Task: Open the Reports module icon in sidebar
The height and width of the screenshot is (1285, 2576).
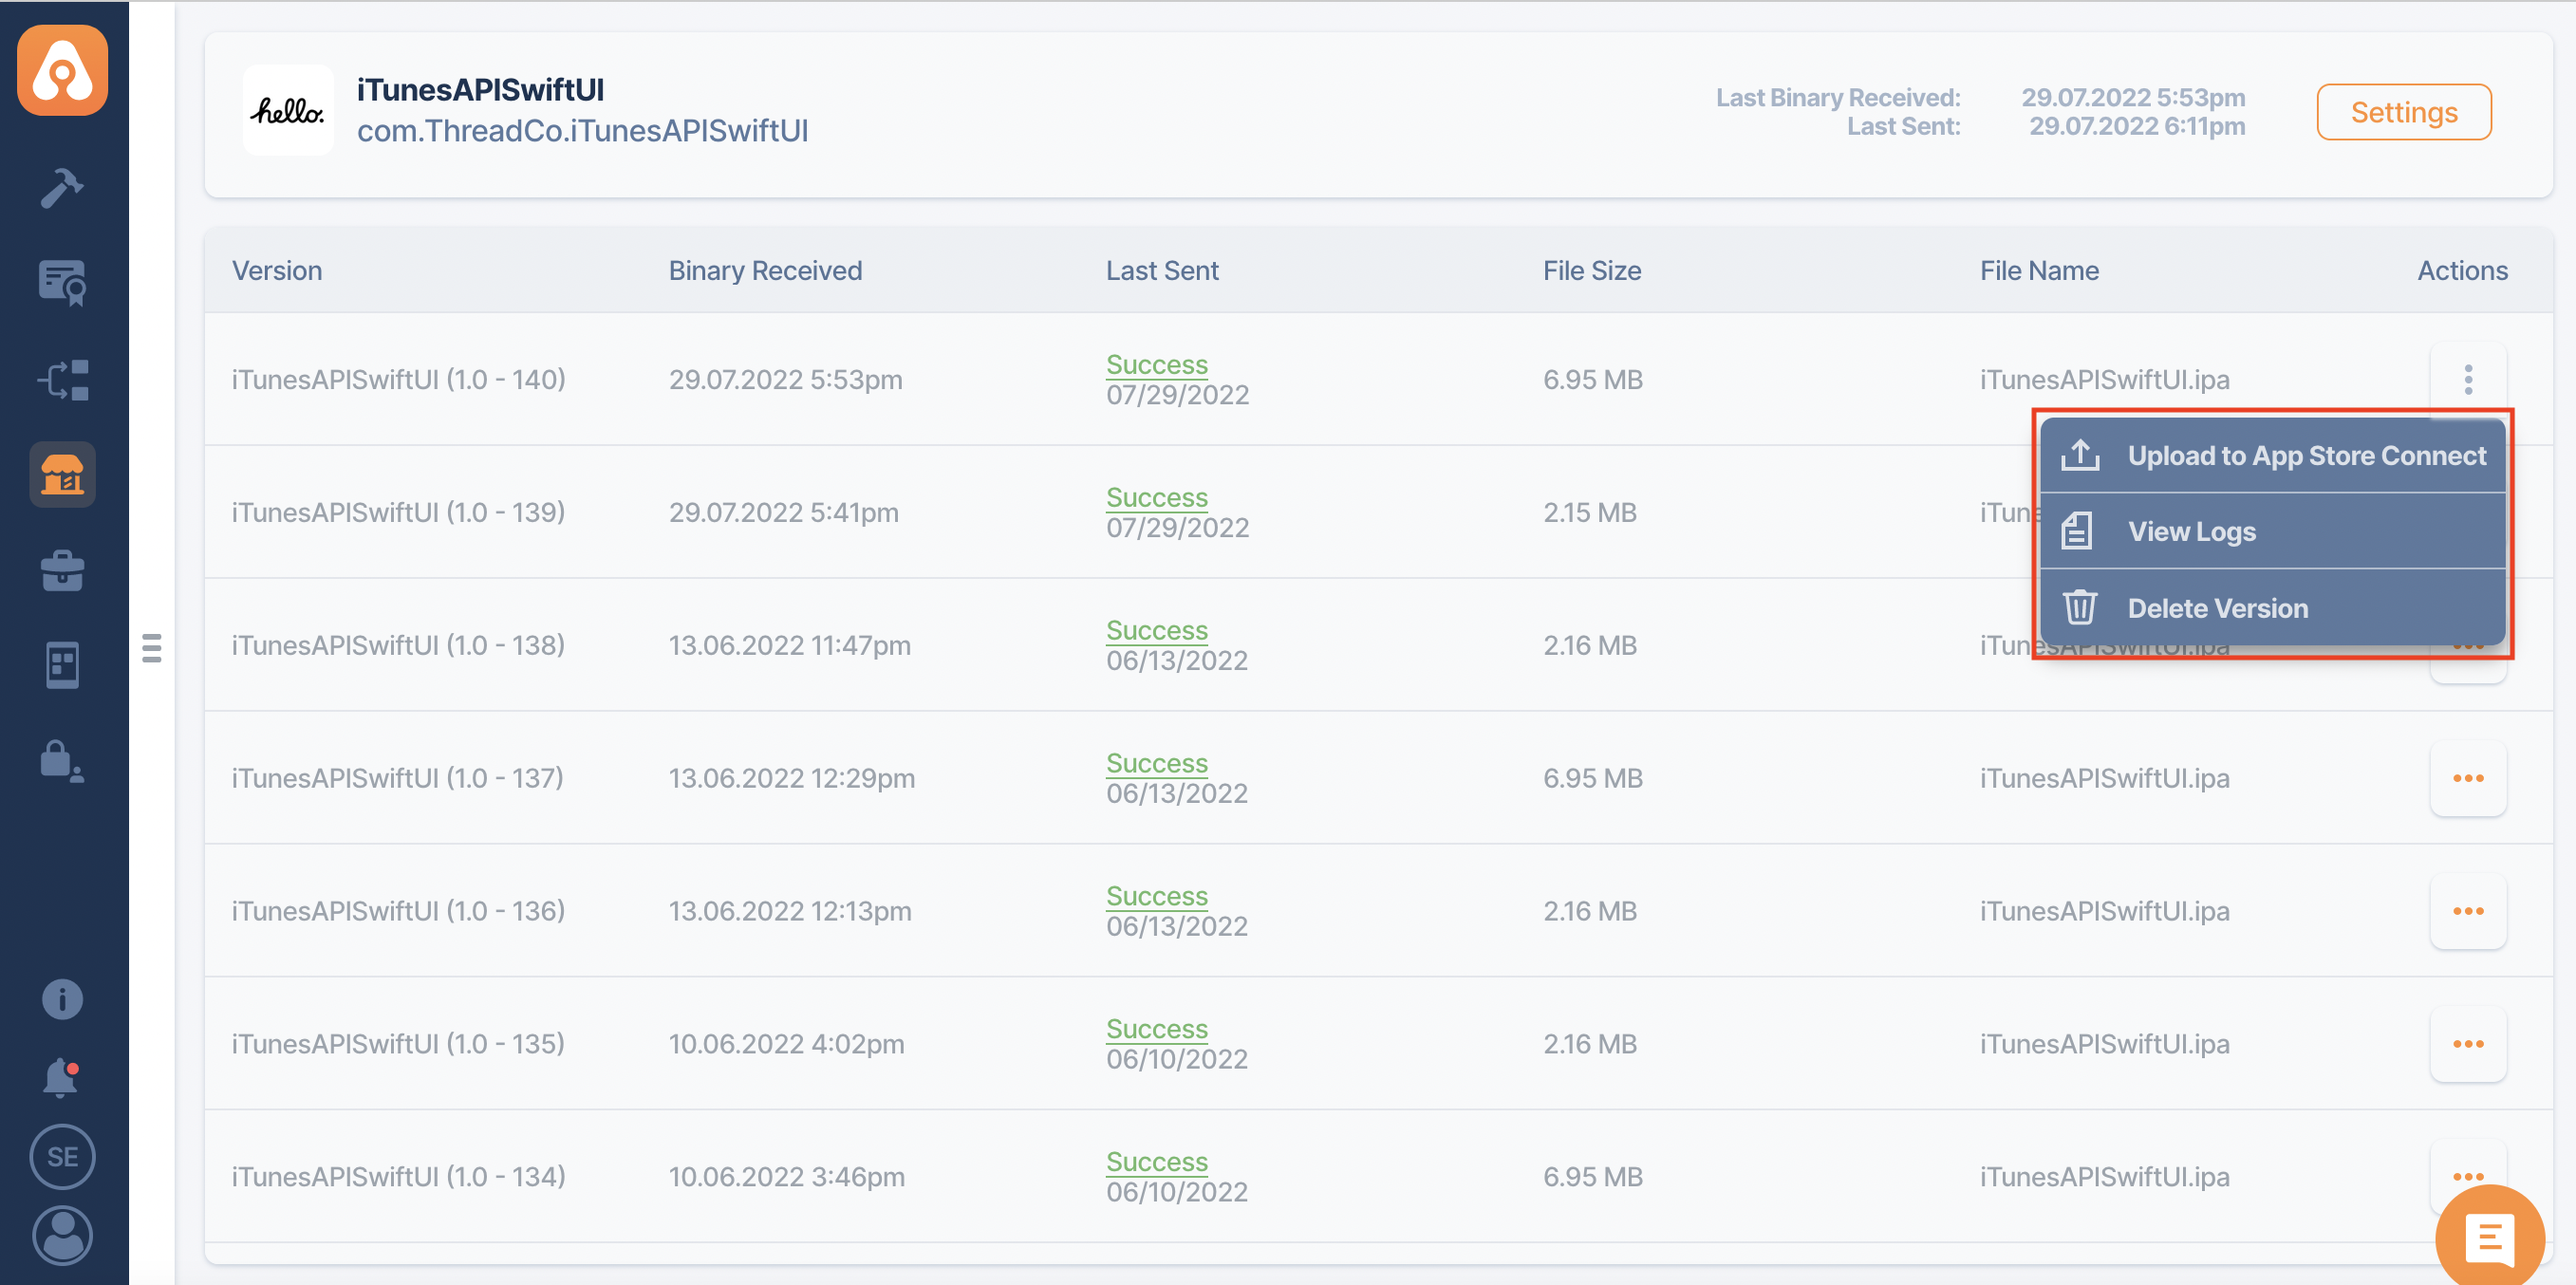Action: 62,665
